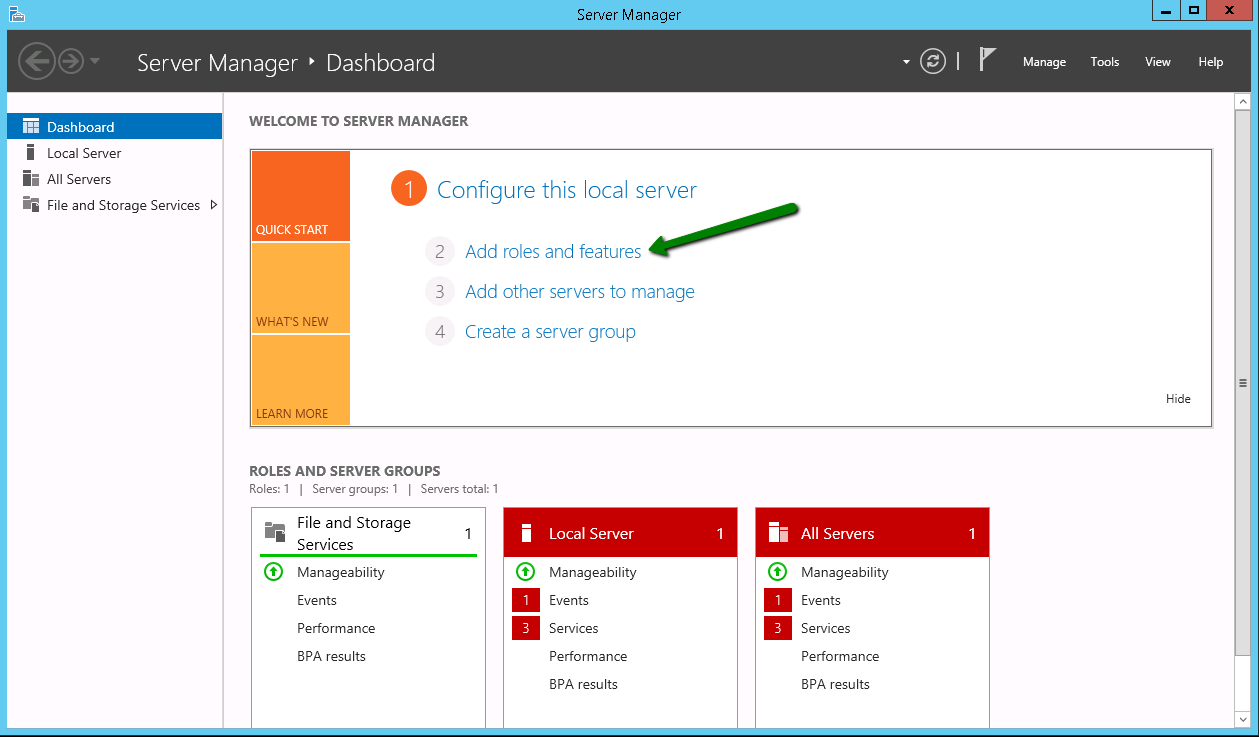Click the scrollbar up arrow
Viewport: 1259px width, 737px height.
click(x=1243, y=102)
